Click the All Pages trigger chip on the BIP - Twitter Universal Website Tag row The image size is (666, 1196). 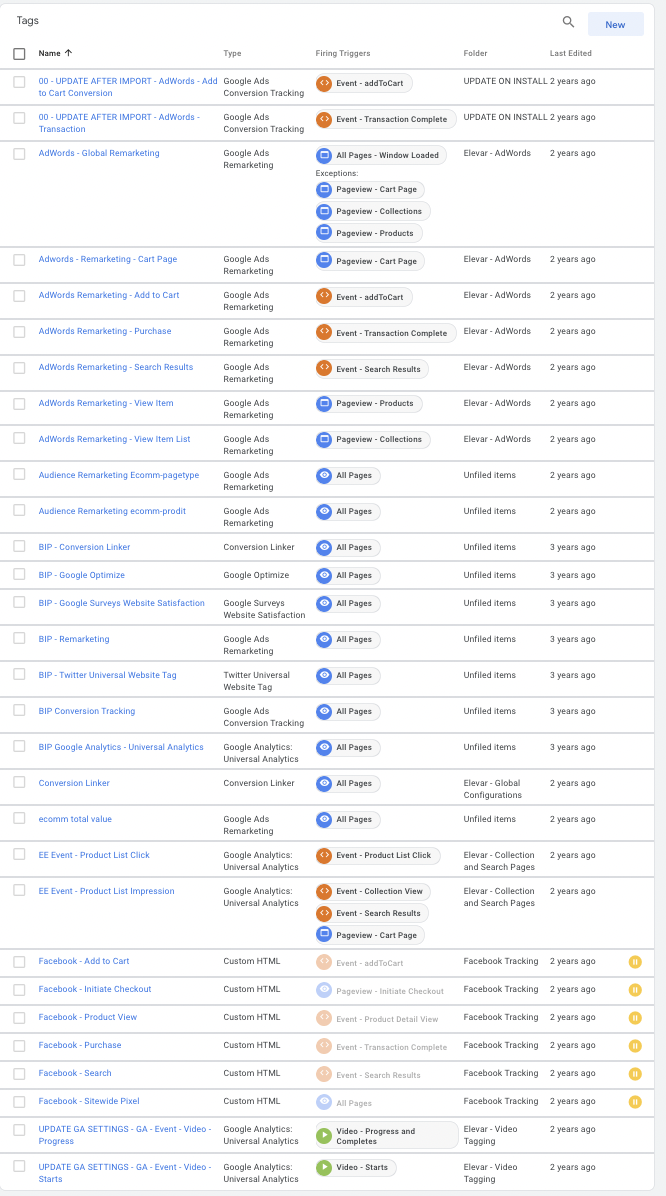[x=348, y=676]
